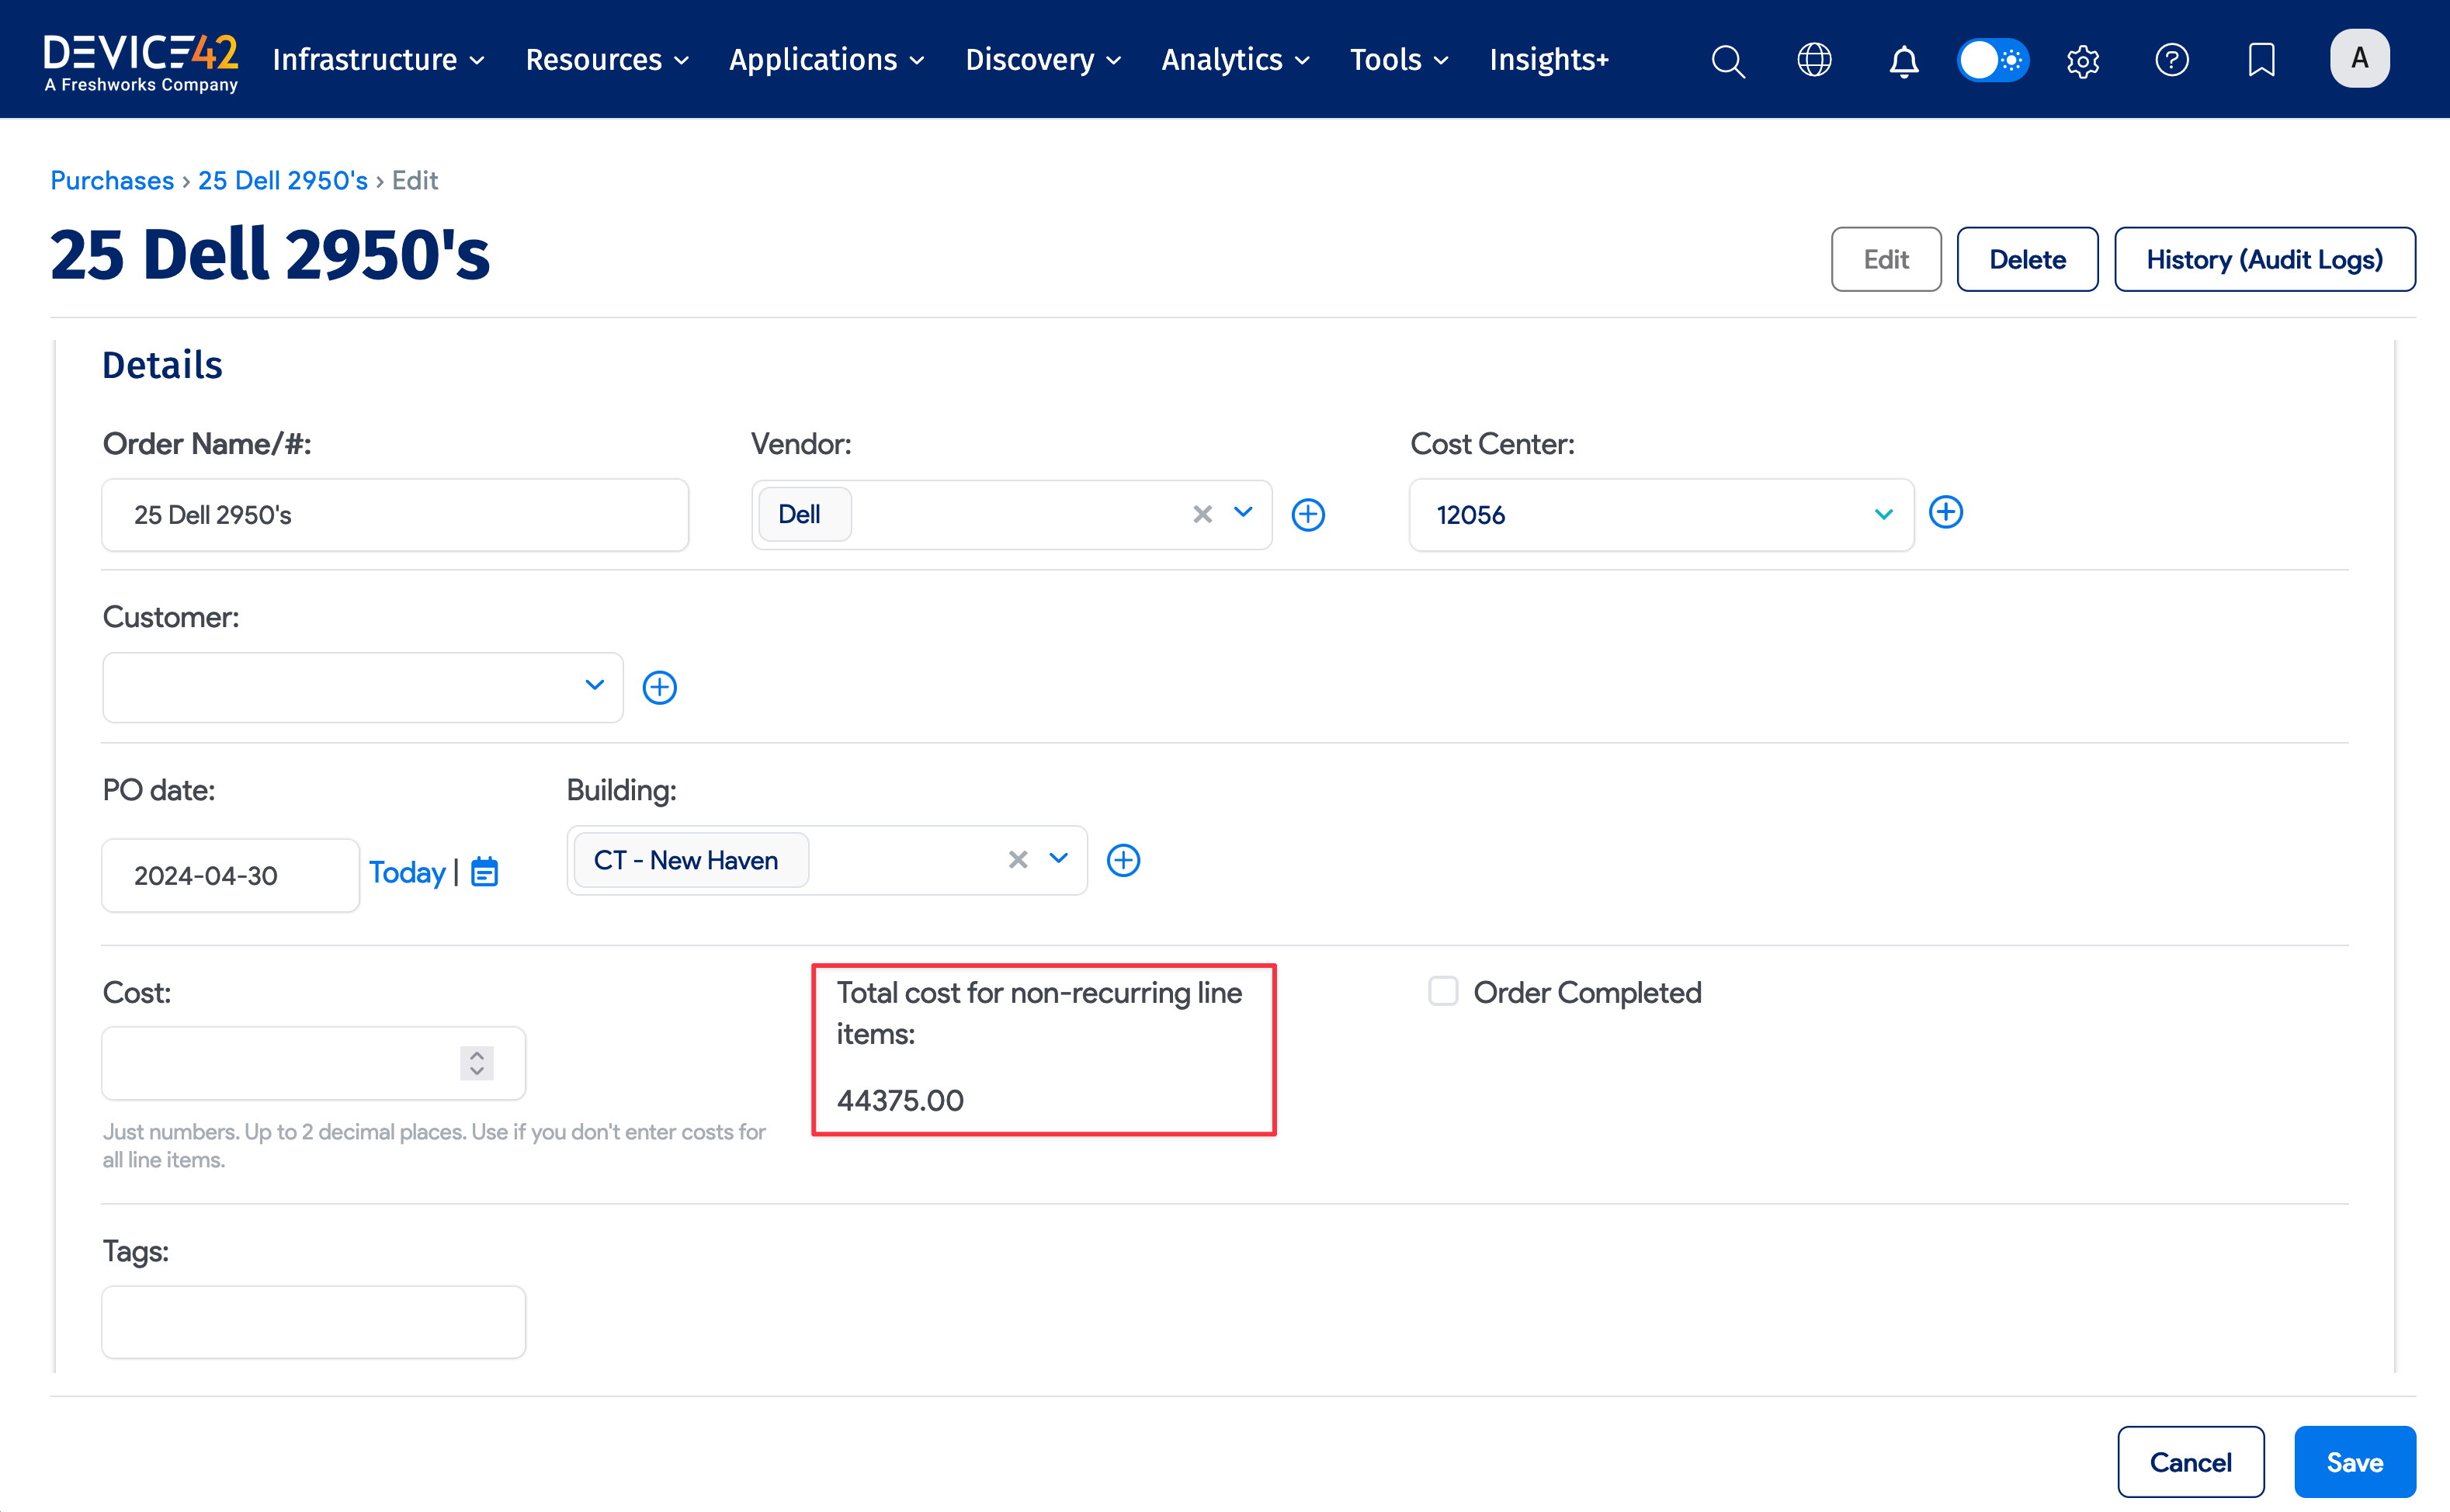2450x1512 pixels.
Task: Open the notifications bell
Action: click(1903, 61)
